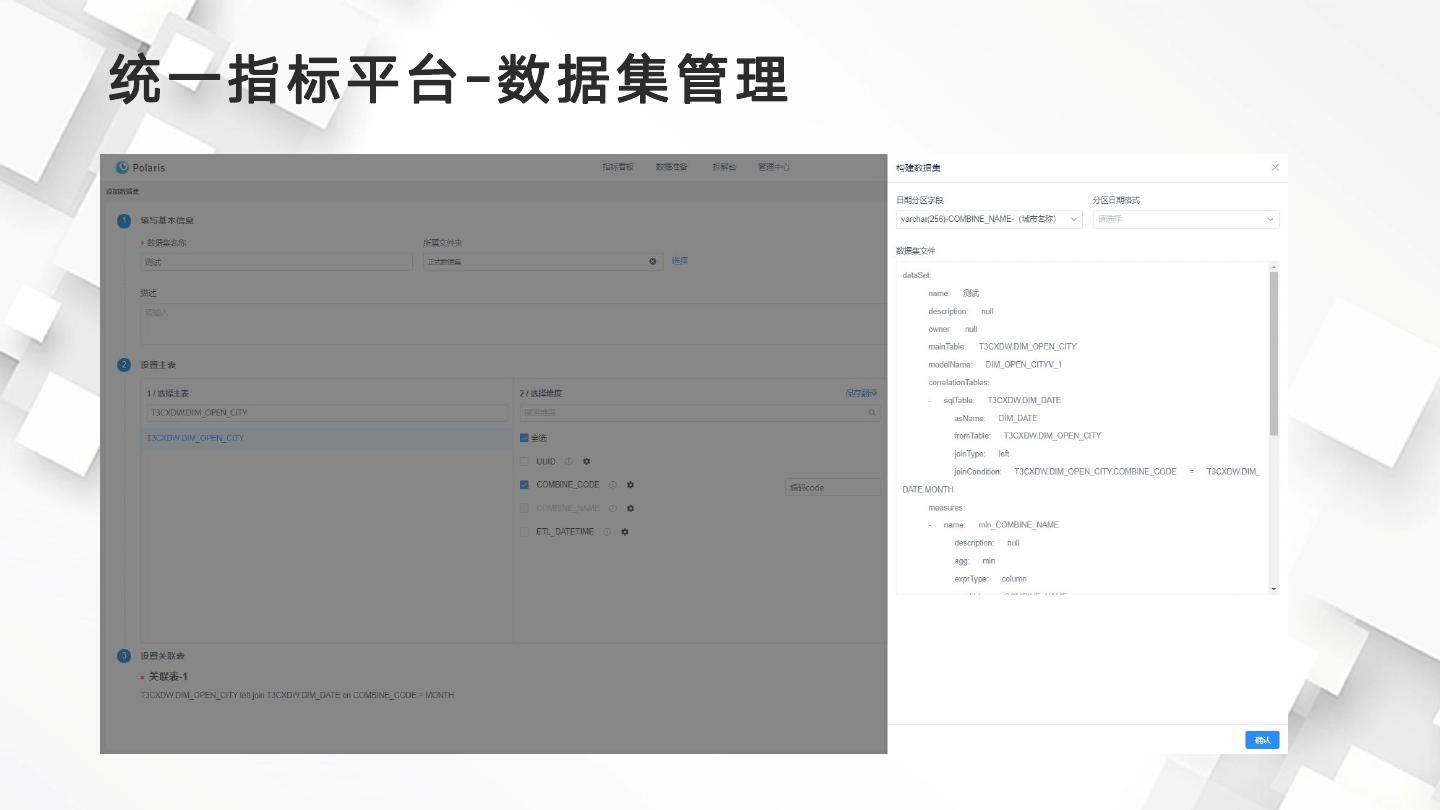Open settings gear for UUID field
The width and height of the screenshot is (1440, 810).
(x=587, y=462)
